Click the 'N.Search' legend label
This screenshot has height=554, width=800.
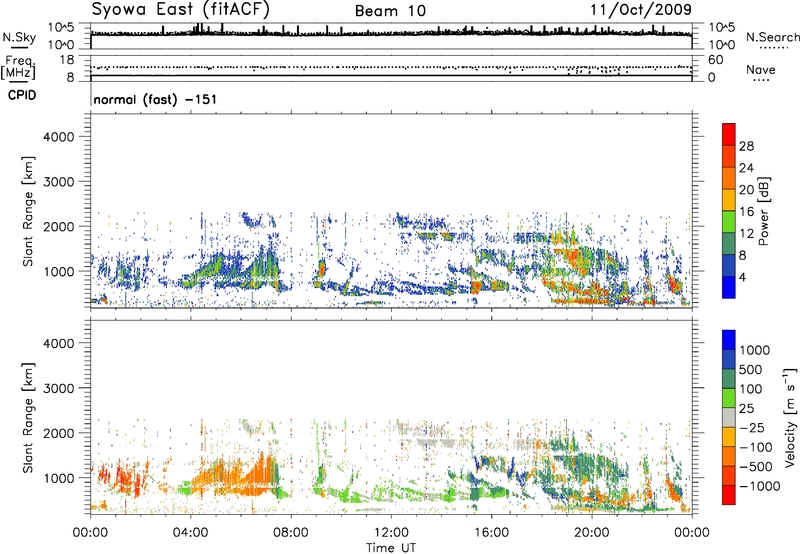point(772,37)
